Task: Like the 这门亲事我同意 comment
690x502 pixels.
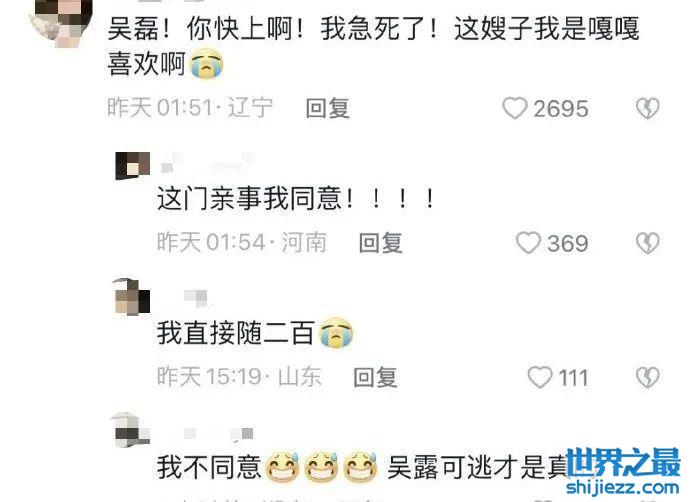Action: click(528, 243)
